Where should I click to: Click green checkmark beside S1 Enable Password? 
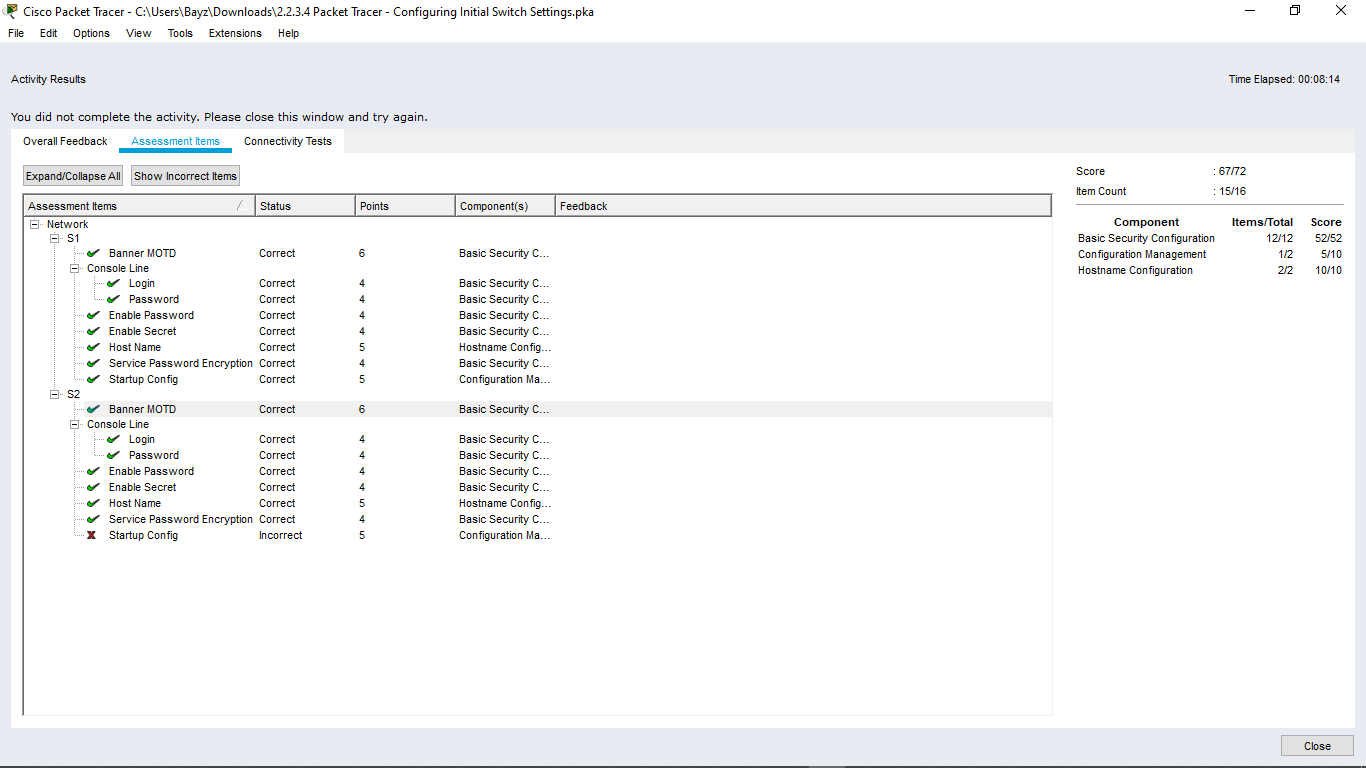point(93,315)
